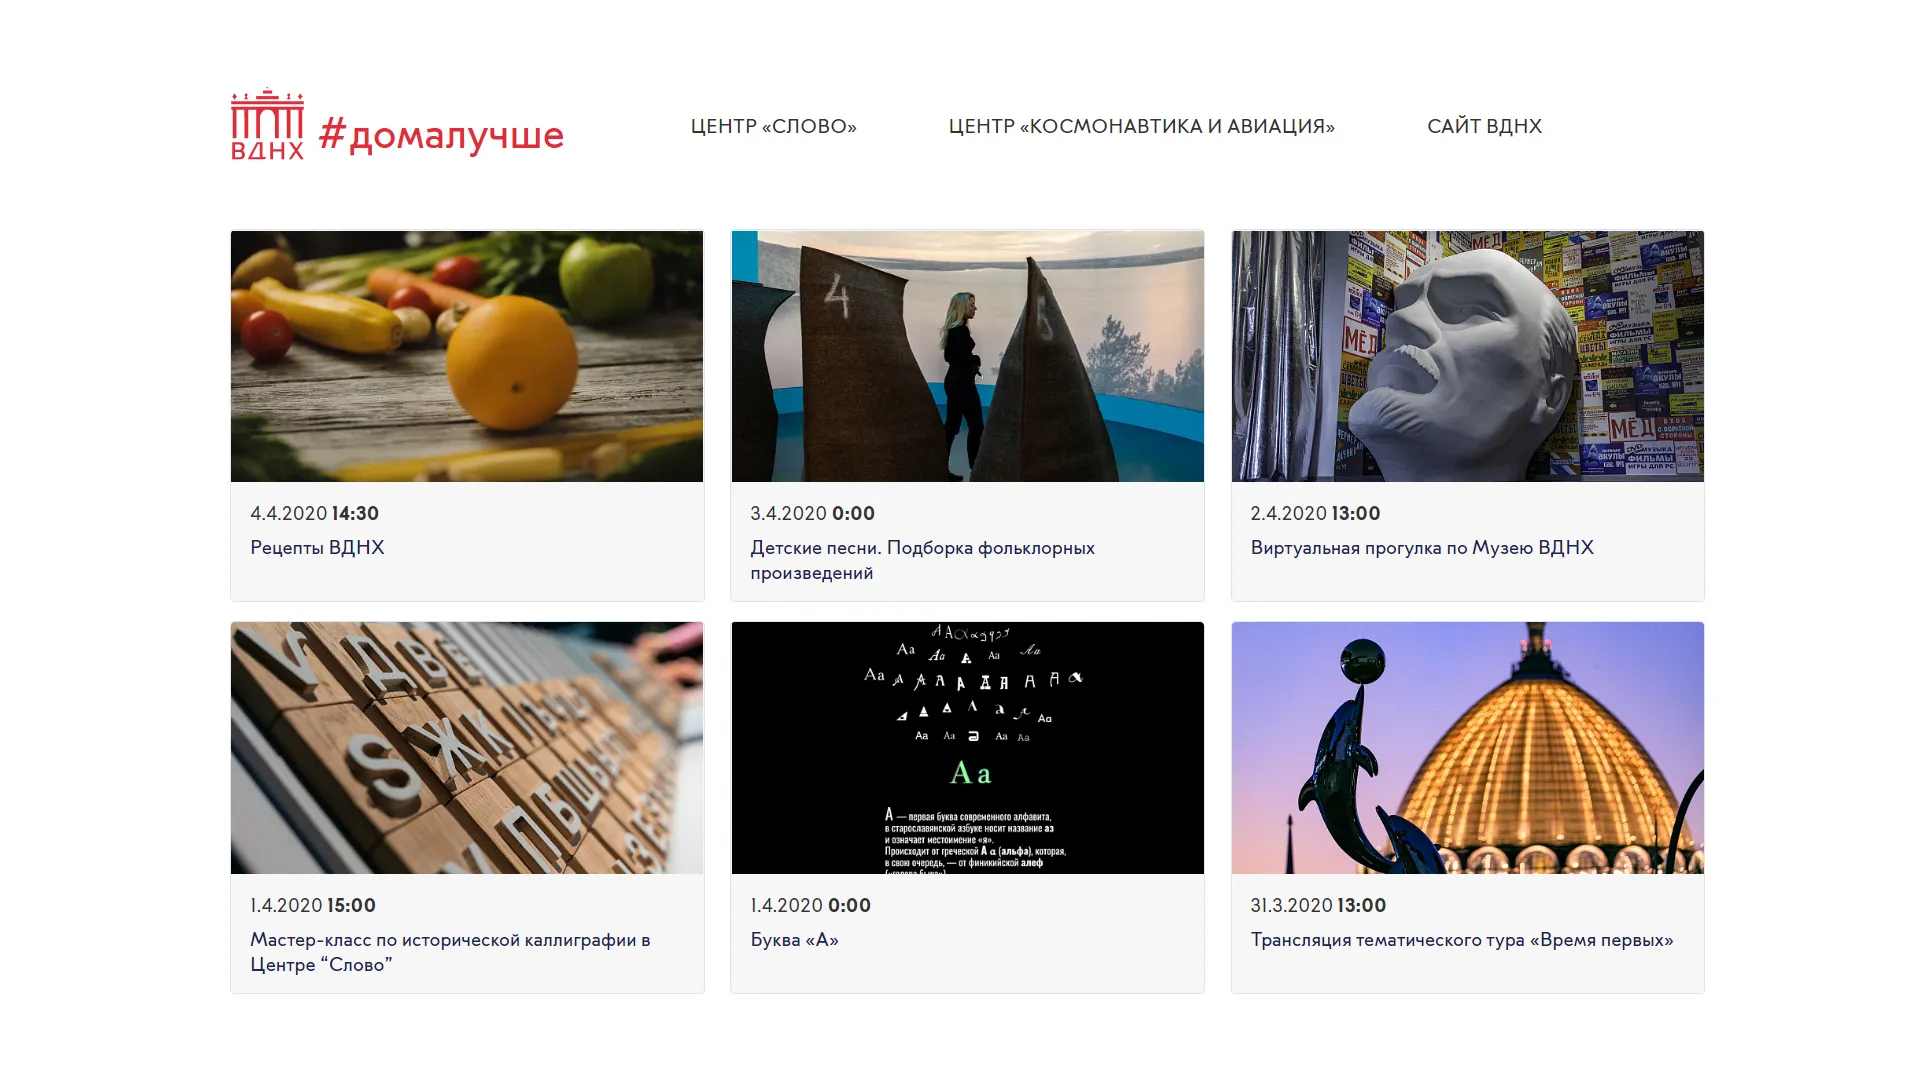
Task: Click the #домалучше hashtag title
Action: [441, 134]
